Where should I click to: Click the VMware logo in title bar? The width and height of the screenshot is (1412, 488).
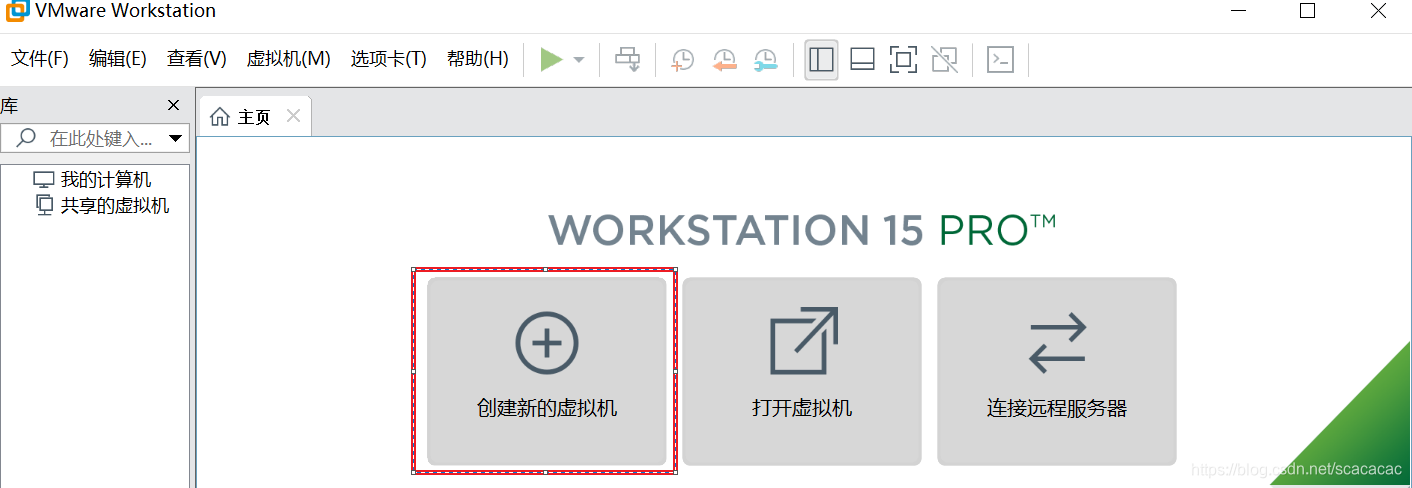click(x=17, y=12)
